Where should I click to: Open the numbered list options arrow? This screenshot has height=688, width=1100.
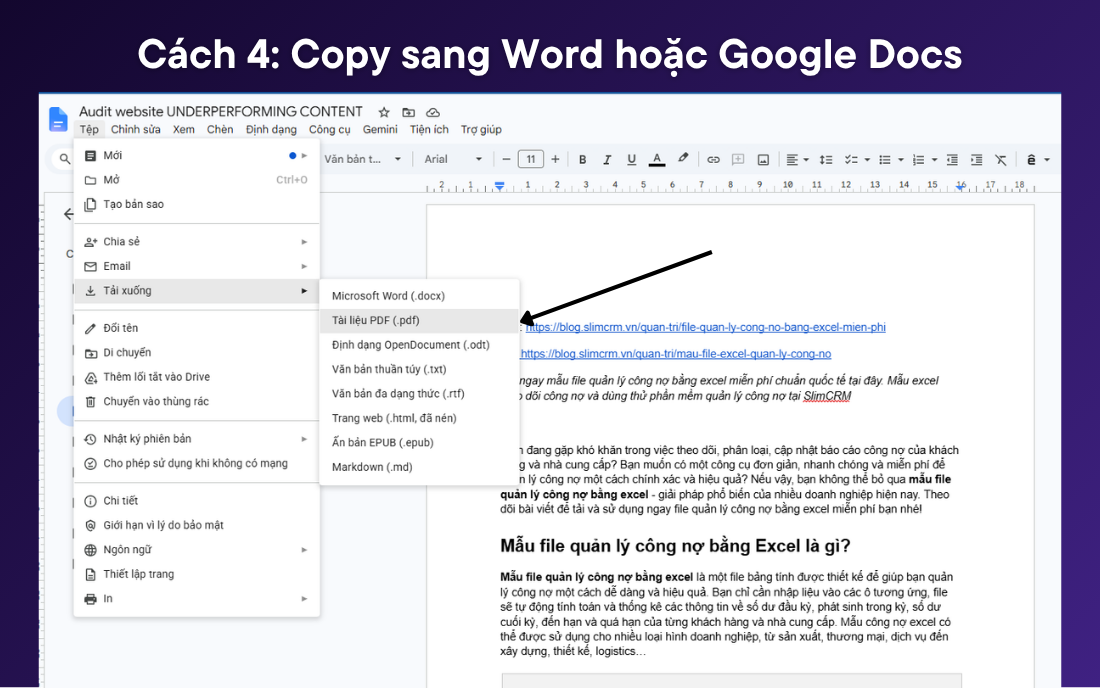[934, 160]
